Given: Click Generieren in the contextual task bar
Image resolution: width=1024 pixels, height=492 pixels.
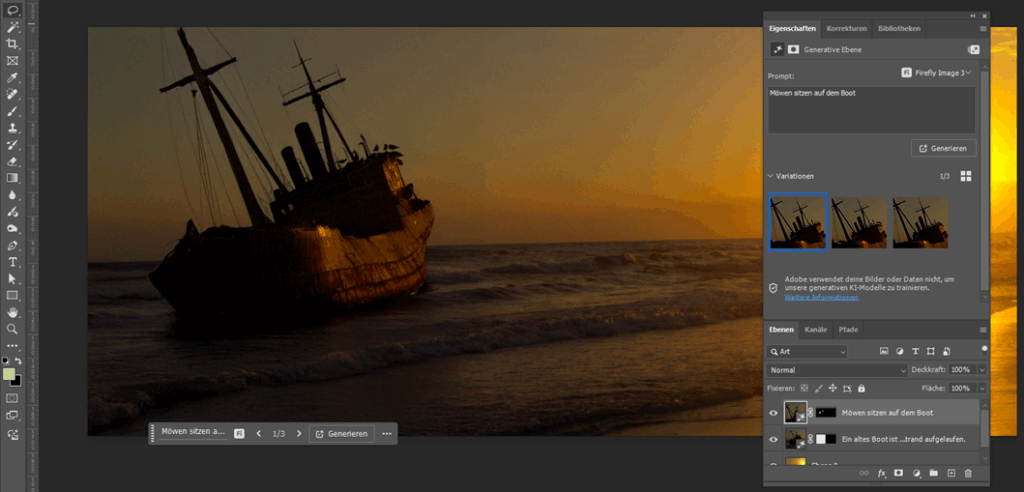Looking at the screenshot, I should (342, 434).
